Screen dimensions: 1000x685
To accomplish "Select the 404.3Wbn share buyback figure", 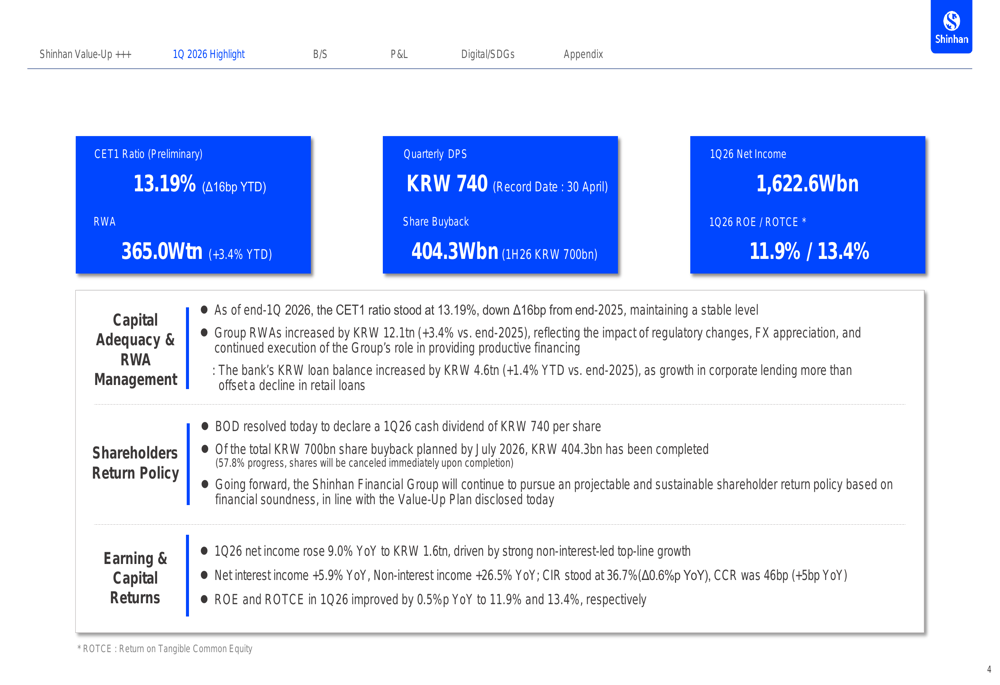I will pos(455,252).
